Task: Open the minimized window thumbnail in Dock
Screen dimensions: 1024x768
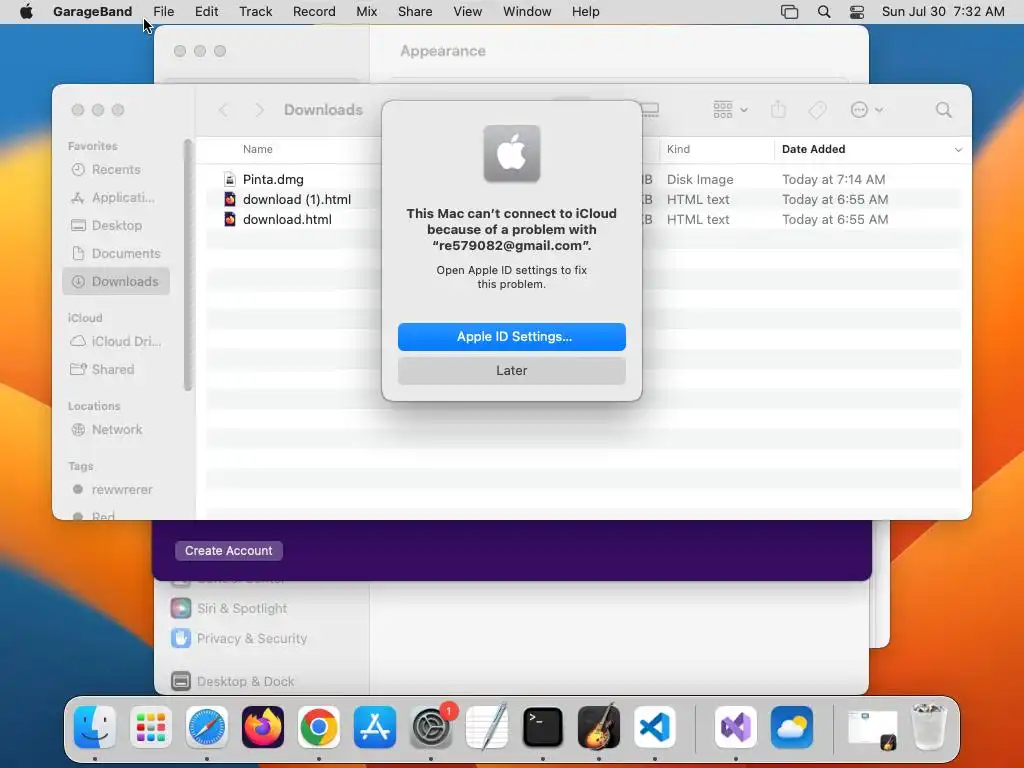Action: [872, 729]
